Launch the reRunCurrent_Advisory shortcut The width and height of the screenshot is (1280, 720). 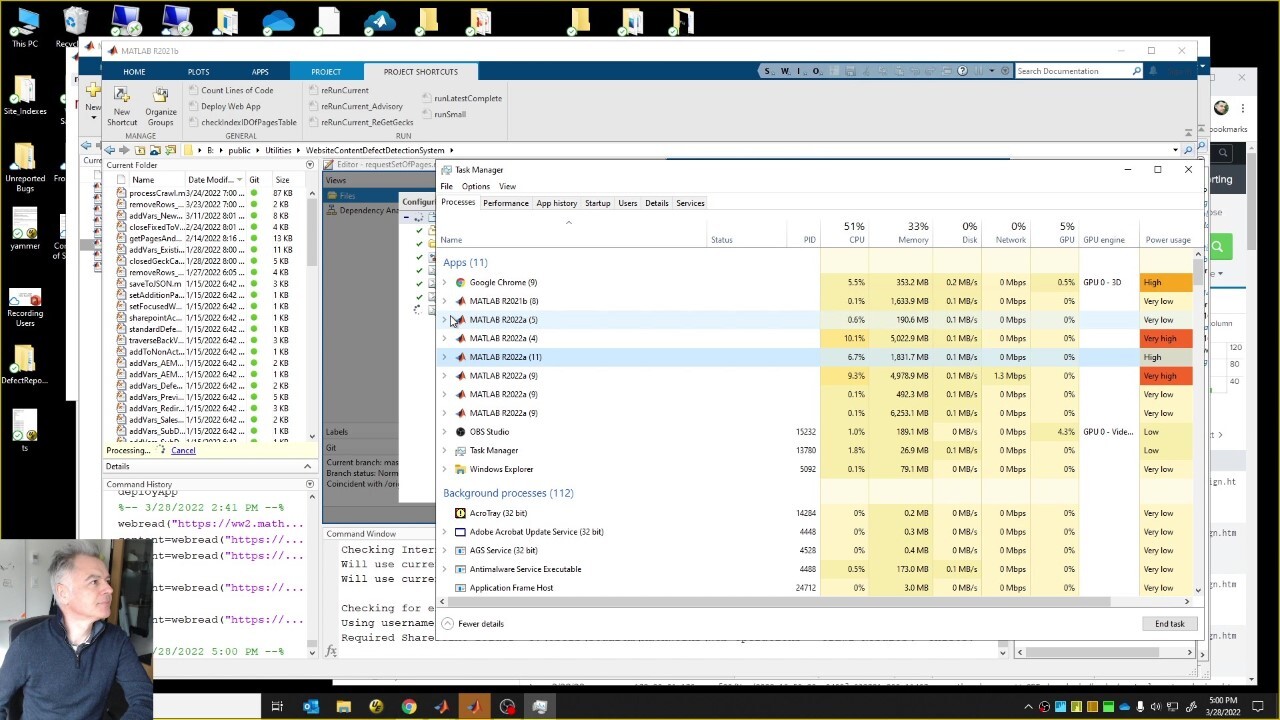[x=361, y=106]
